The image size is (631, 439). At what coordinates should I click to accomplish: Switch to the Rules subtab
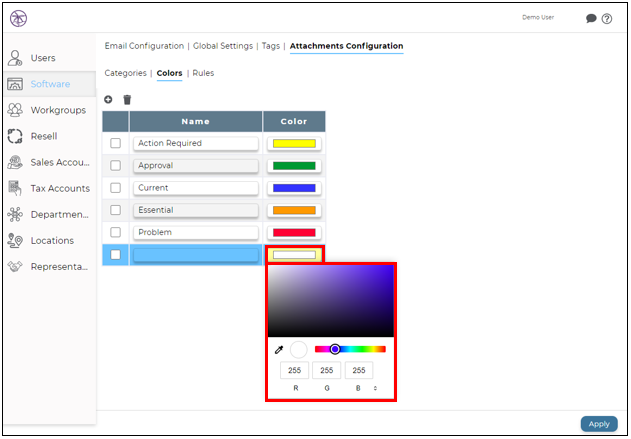203,73
